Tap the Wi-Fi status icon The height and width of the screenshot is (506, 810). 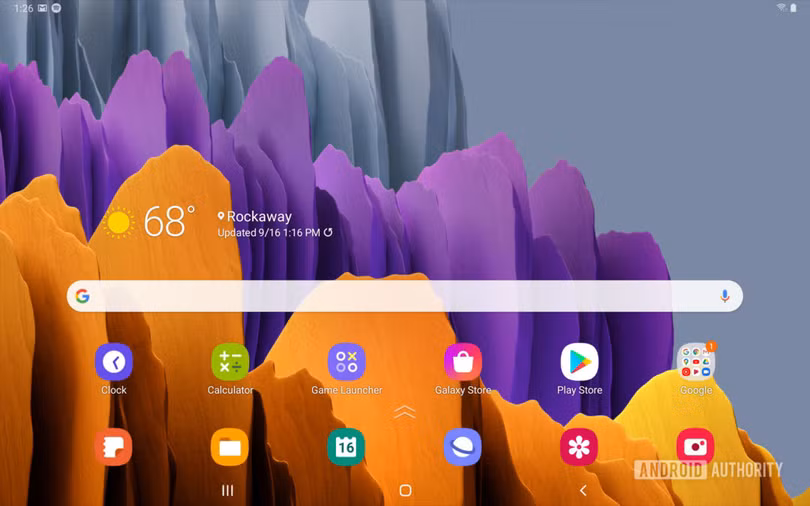click(782, 7)
